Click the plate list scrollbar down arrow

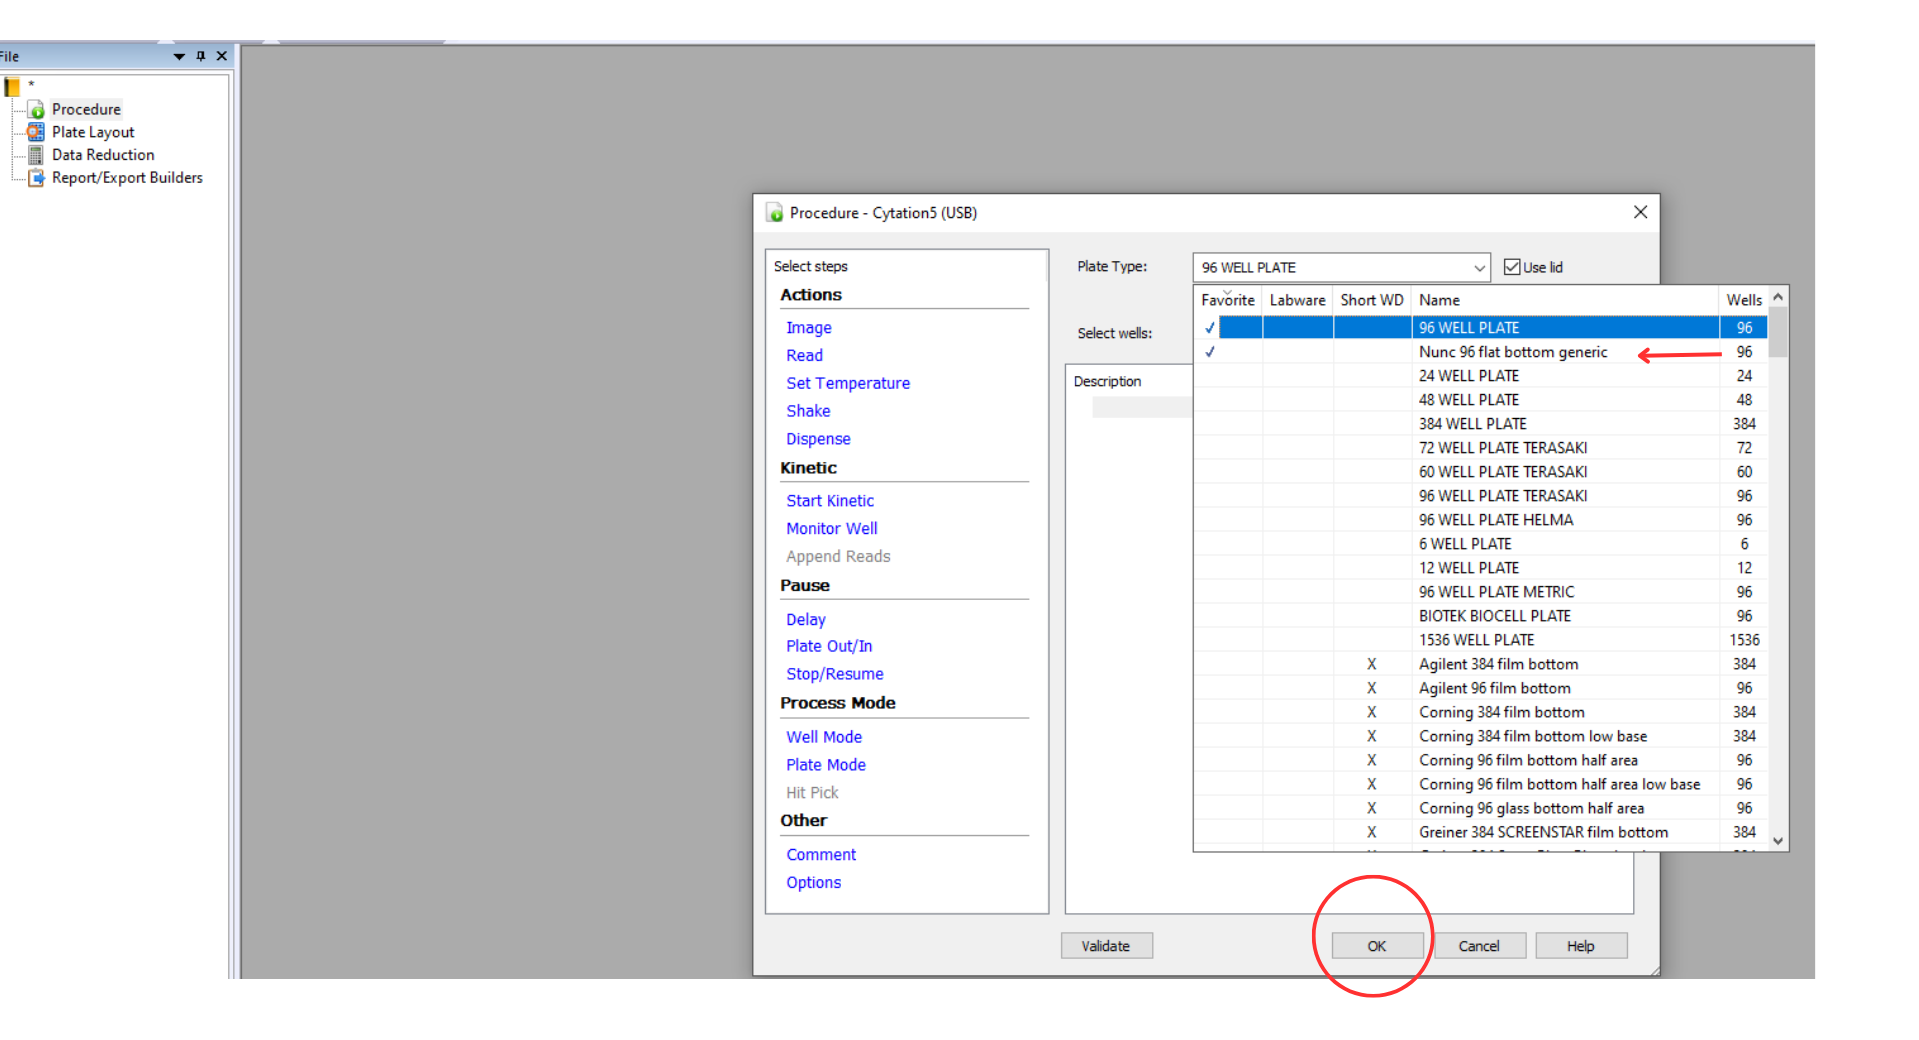[x=1778, y=841]
